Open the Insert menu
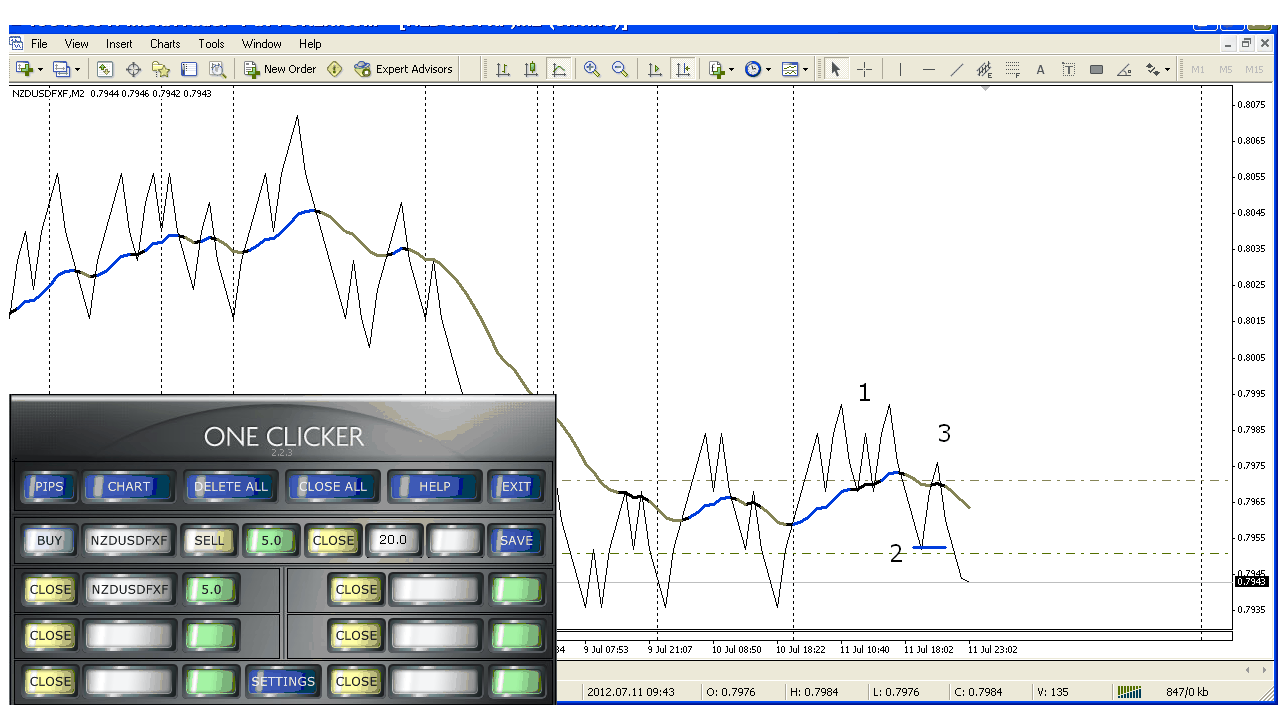The height and width of the screenshot is (705, 1278). coord(119,44)
